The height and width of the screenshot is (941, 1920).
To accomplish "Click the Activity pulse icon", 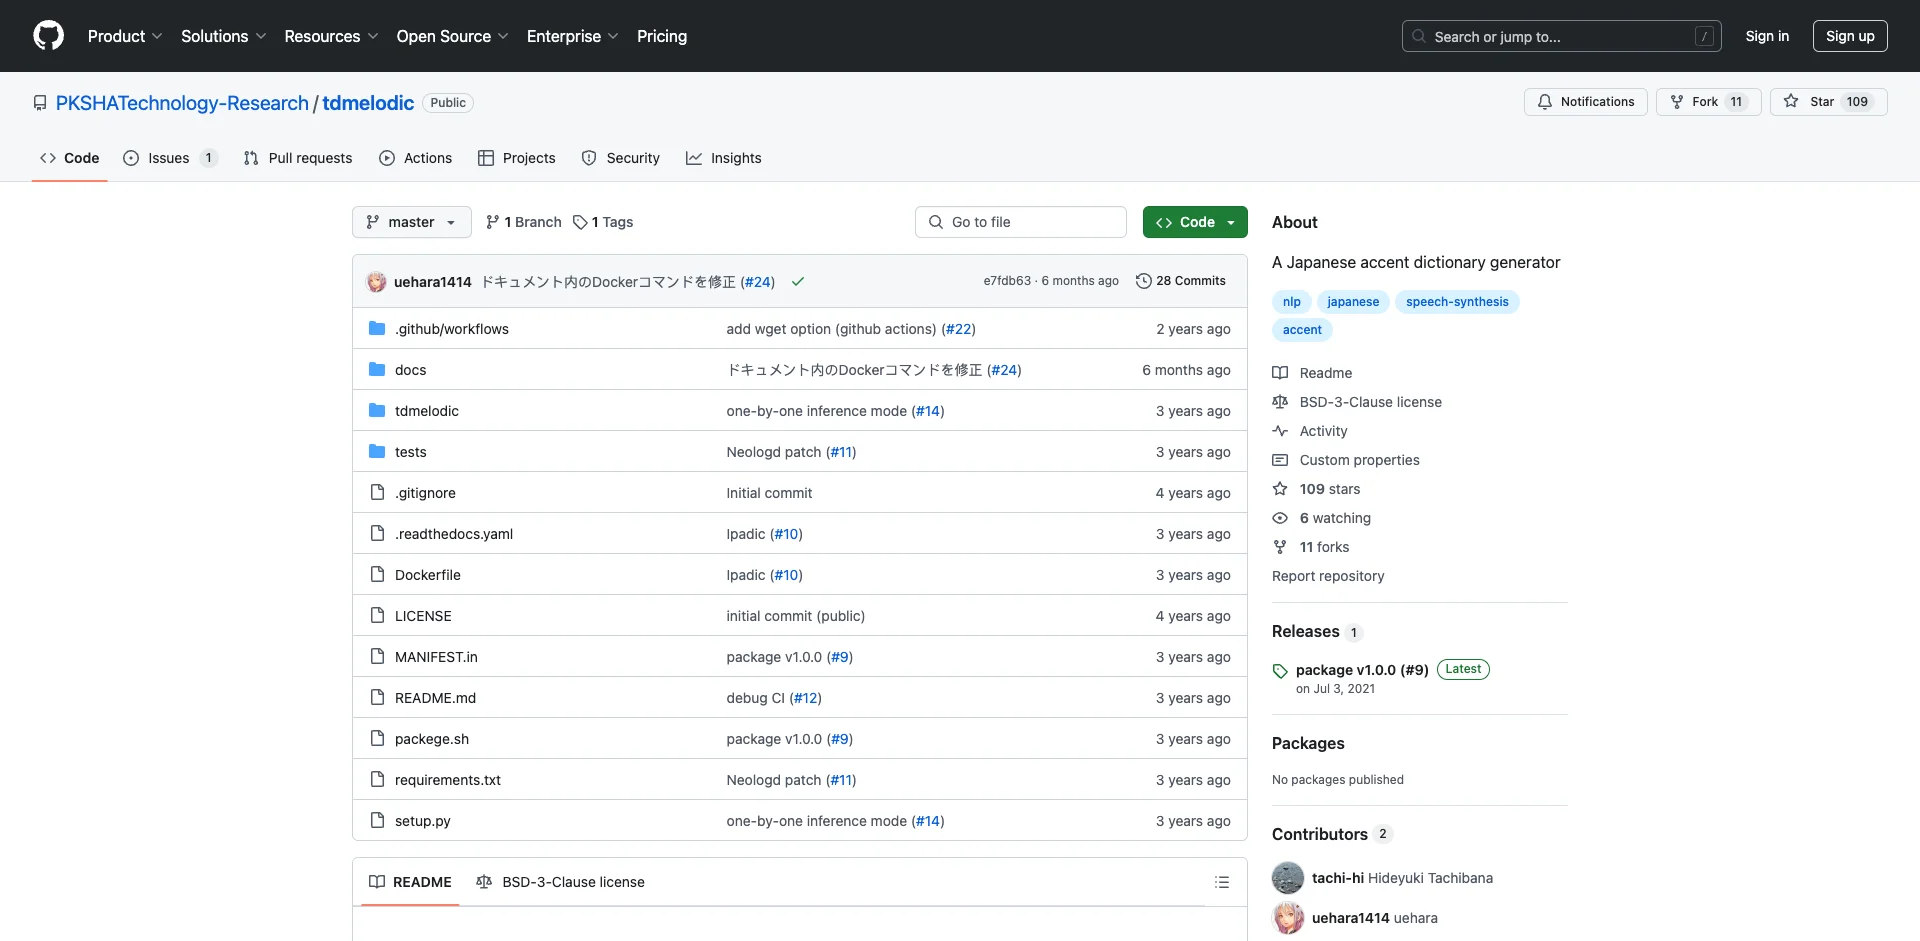I will pos(1280,431).
